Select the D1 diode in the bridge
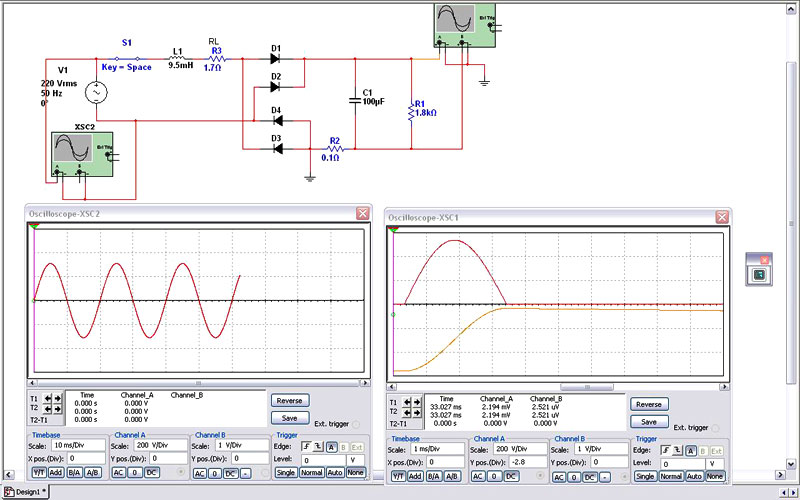The width and height of the screenshot is (800, 500). (276, 60)
